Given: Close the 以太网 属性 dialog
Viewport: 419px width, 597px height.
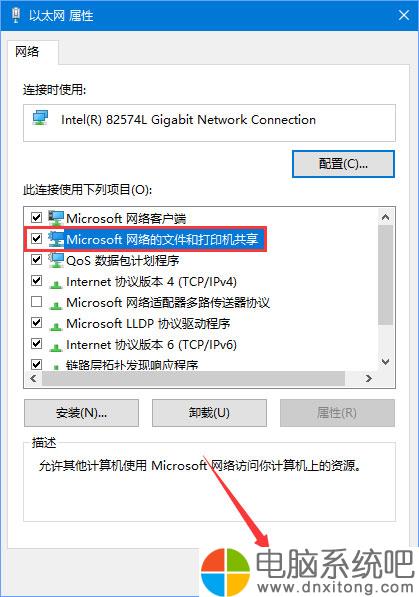Looking at the screenshot, I should 403,15.
